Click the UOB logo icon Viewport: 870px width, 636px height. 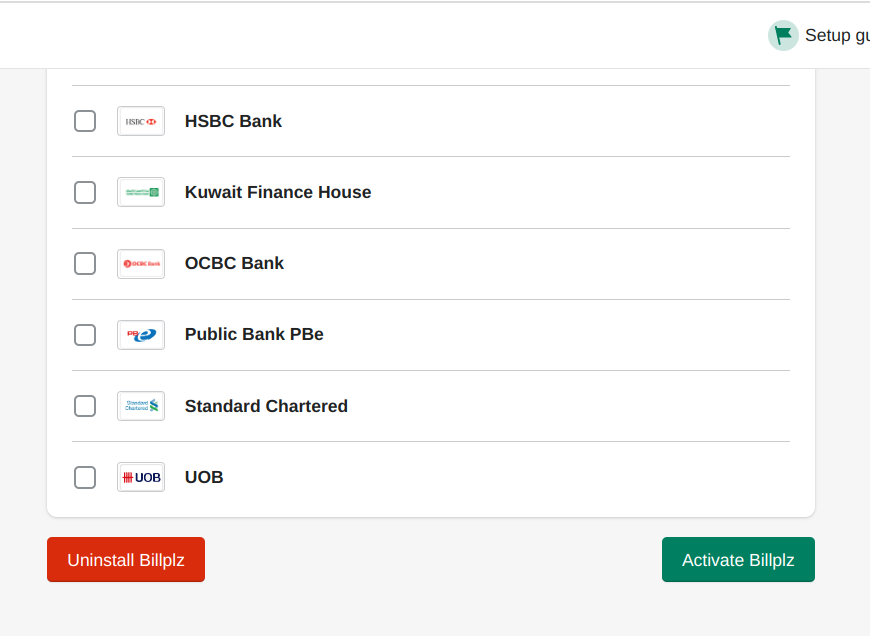(x=141, y=477)
